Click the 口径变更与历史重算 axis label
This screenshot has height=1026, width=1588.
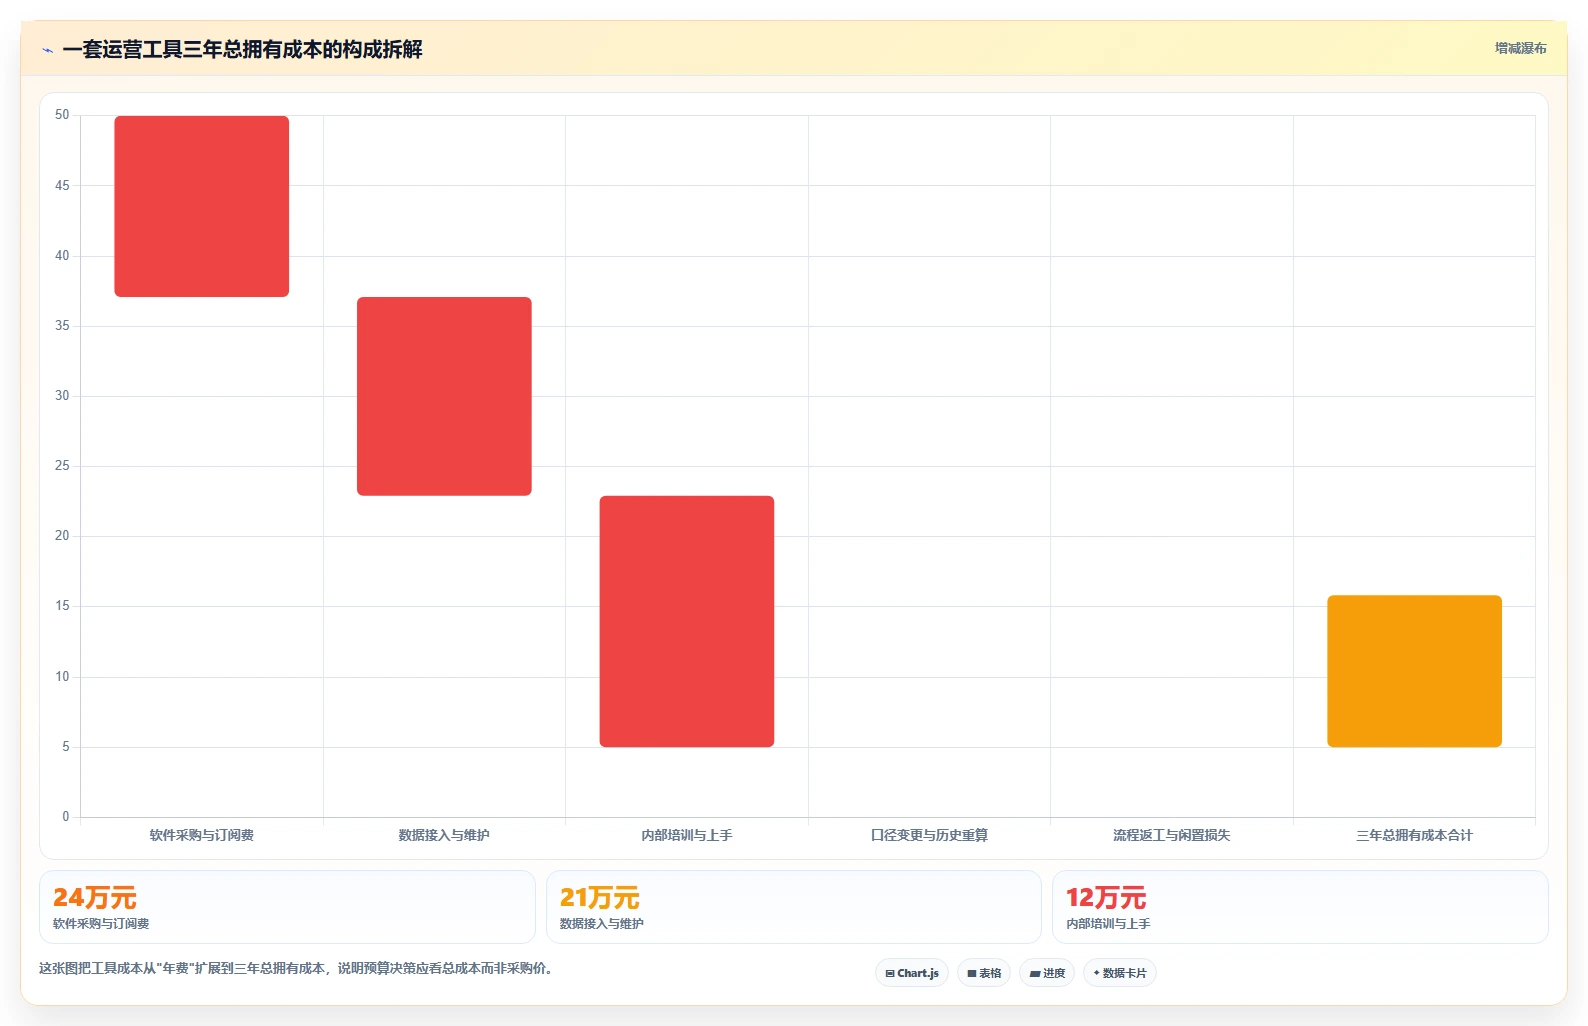coord(929,835)
